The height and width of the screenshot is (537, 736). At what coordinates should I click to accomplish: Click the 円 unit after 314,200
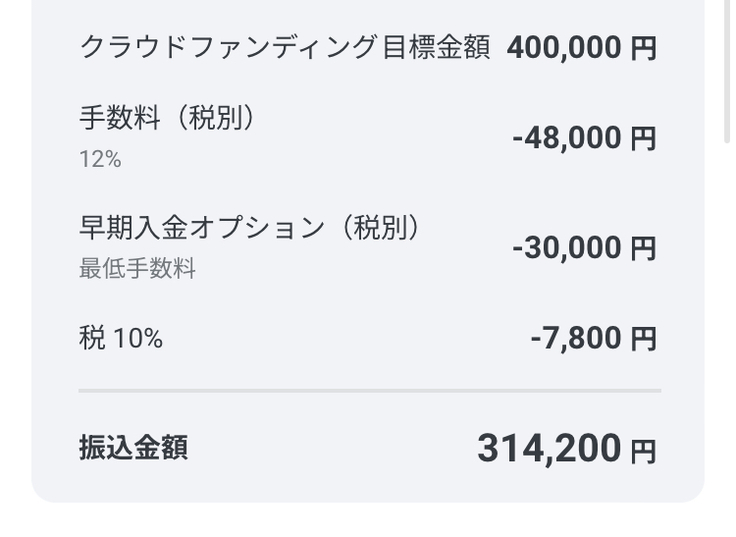(643, 452)
